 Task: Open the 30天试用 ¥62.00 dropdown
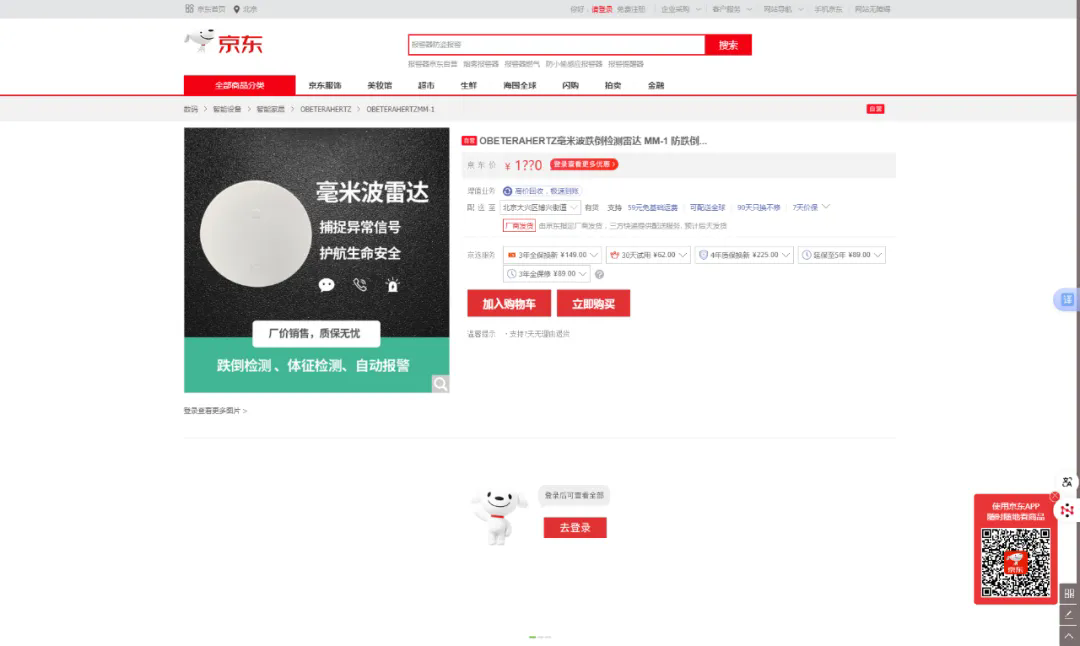(x=648, y=255)
